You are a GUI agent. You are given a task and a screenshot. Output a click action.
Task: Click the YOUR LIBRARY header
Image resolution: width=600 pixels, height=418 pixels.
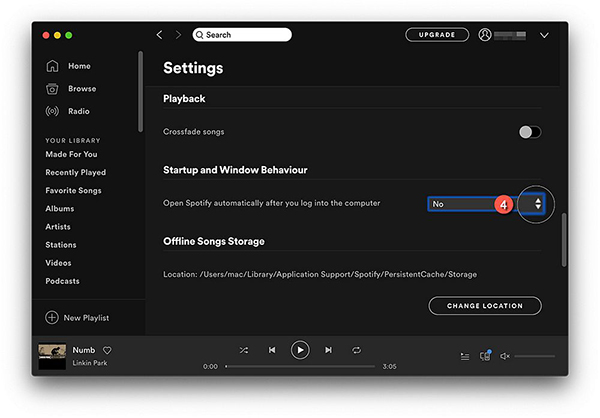tap(73, 140)
